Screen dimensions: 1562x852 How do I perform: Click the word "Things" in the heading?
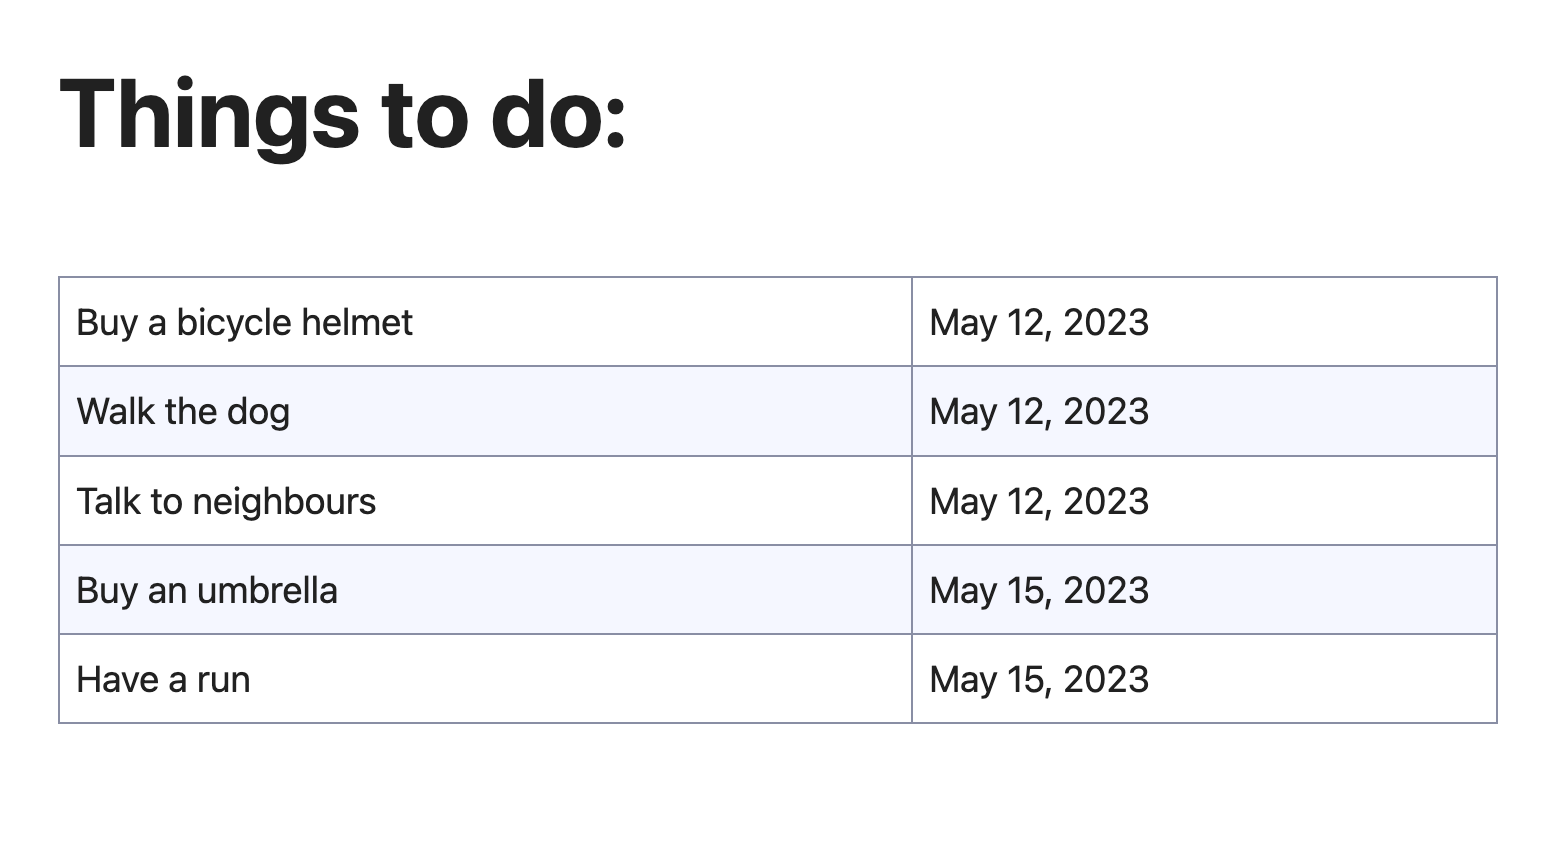pos(209,114)
